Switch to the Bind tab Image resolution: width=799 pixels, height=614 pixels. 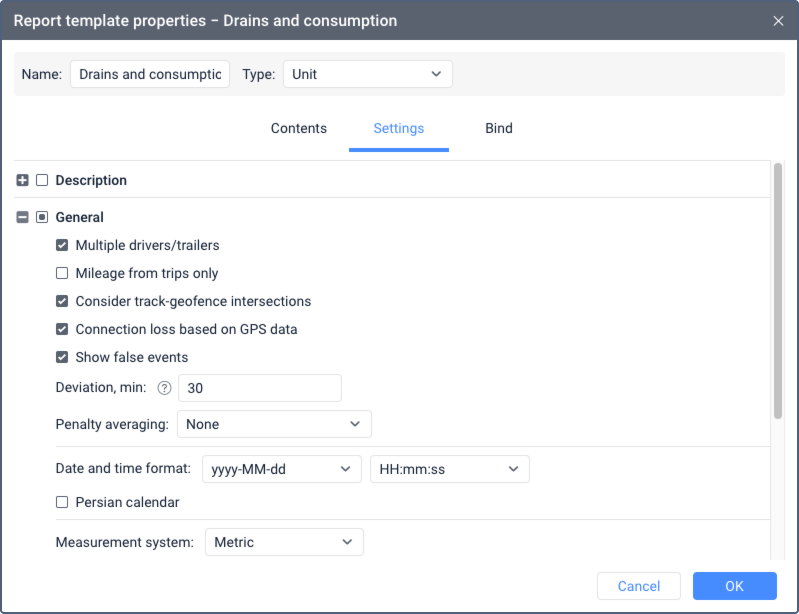498,128
